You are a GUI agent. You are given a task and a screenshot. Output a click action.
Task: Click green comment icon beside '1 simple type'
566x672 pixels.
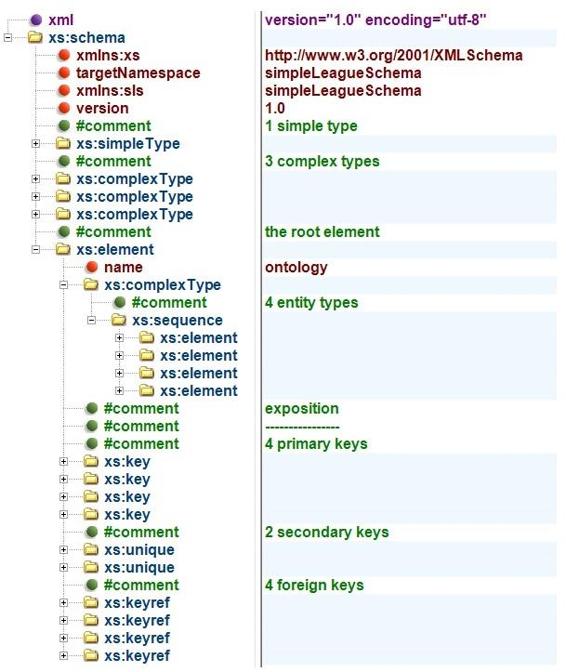click(64, 126)
